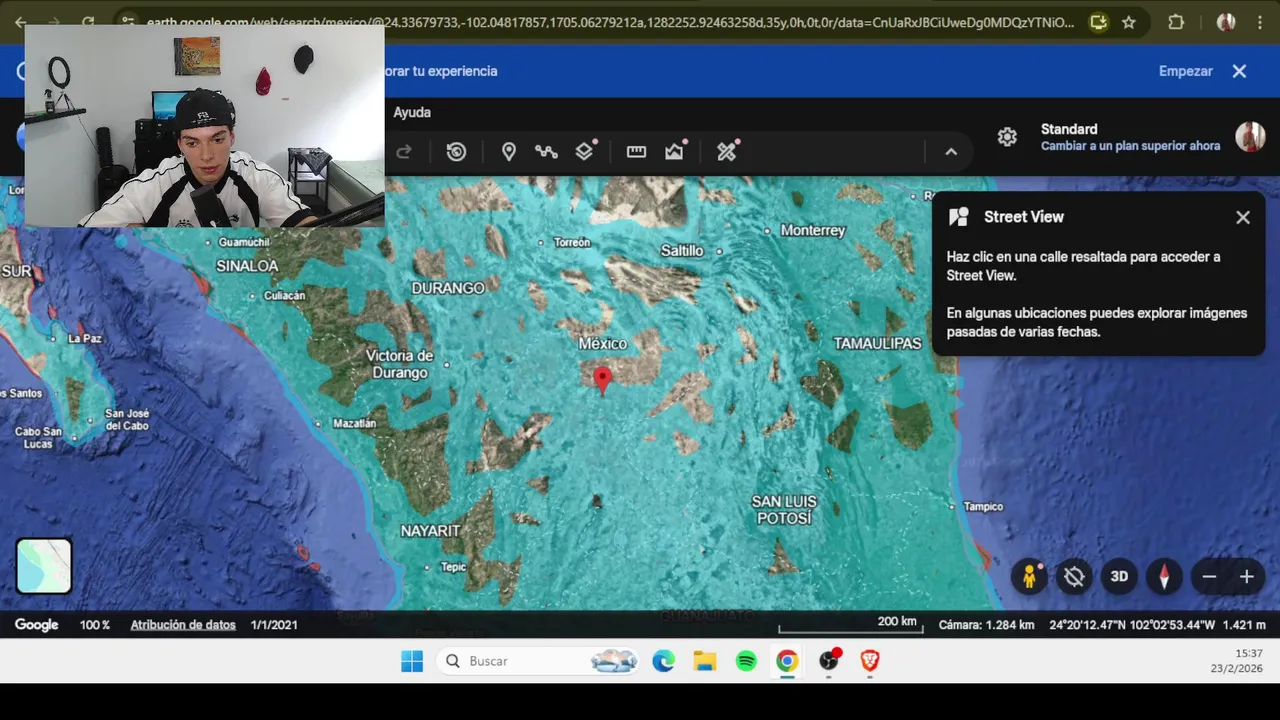Open the Google account profile picture
The image size is (1280, 720).
pos(1250,137)
